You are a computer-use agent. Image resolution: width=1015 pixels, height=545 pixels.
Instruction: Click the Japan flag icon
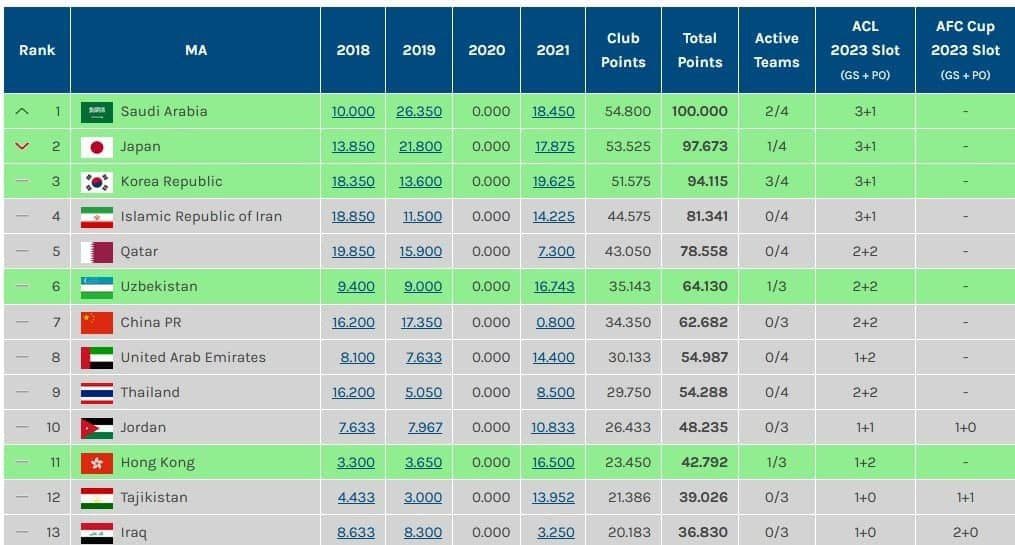pyautogui.click(x=97, y=147)
